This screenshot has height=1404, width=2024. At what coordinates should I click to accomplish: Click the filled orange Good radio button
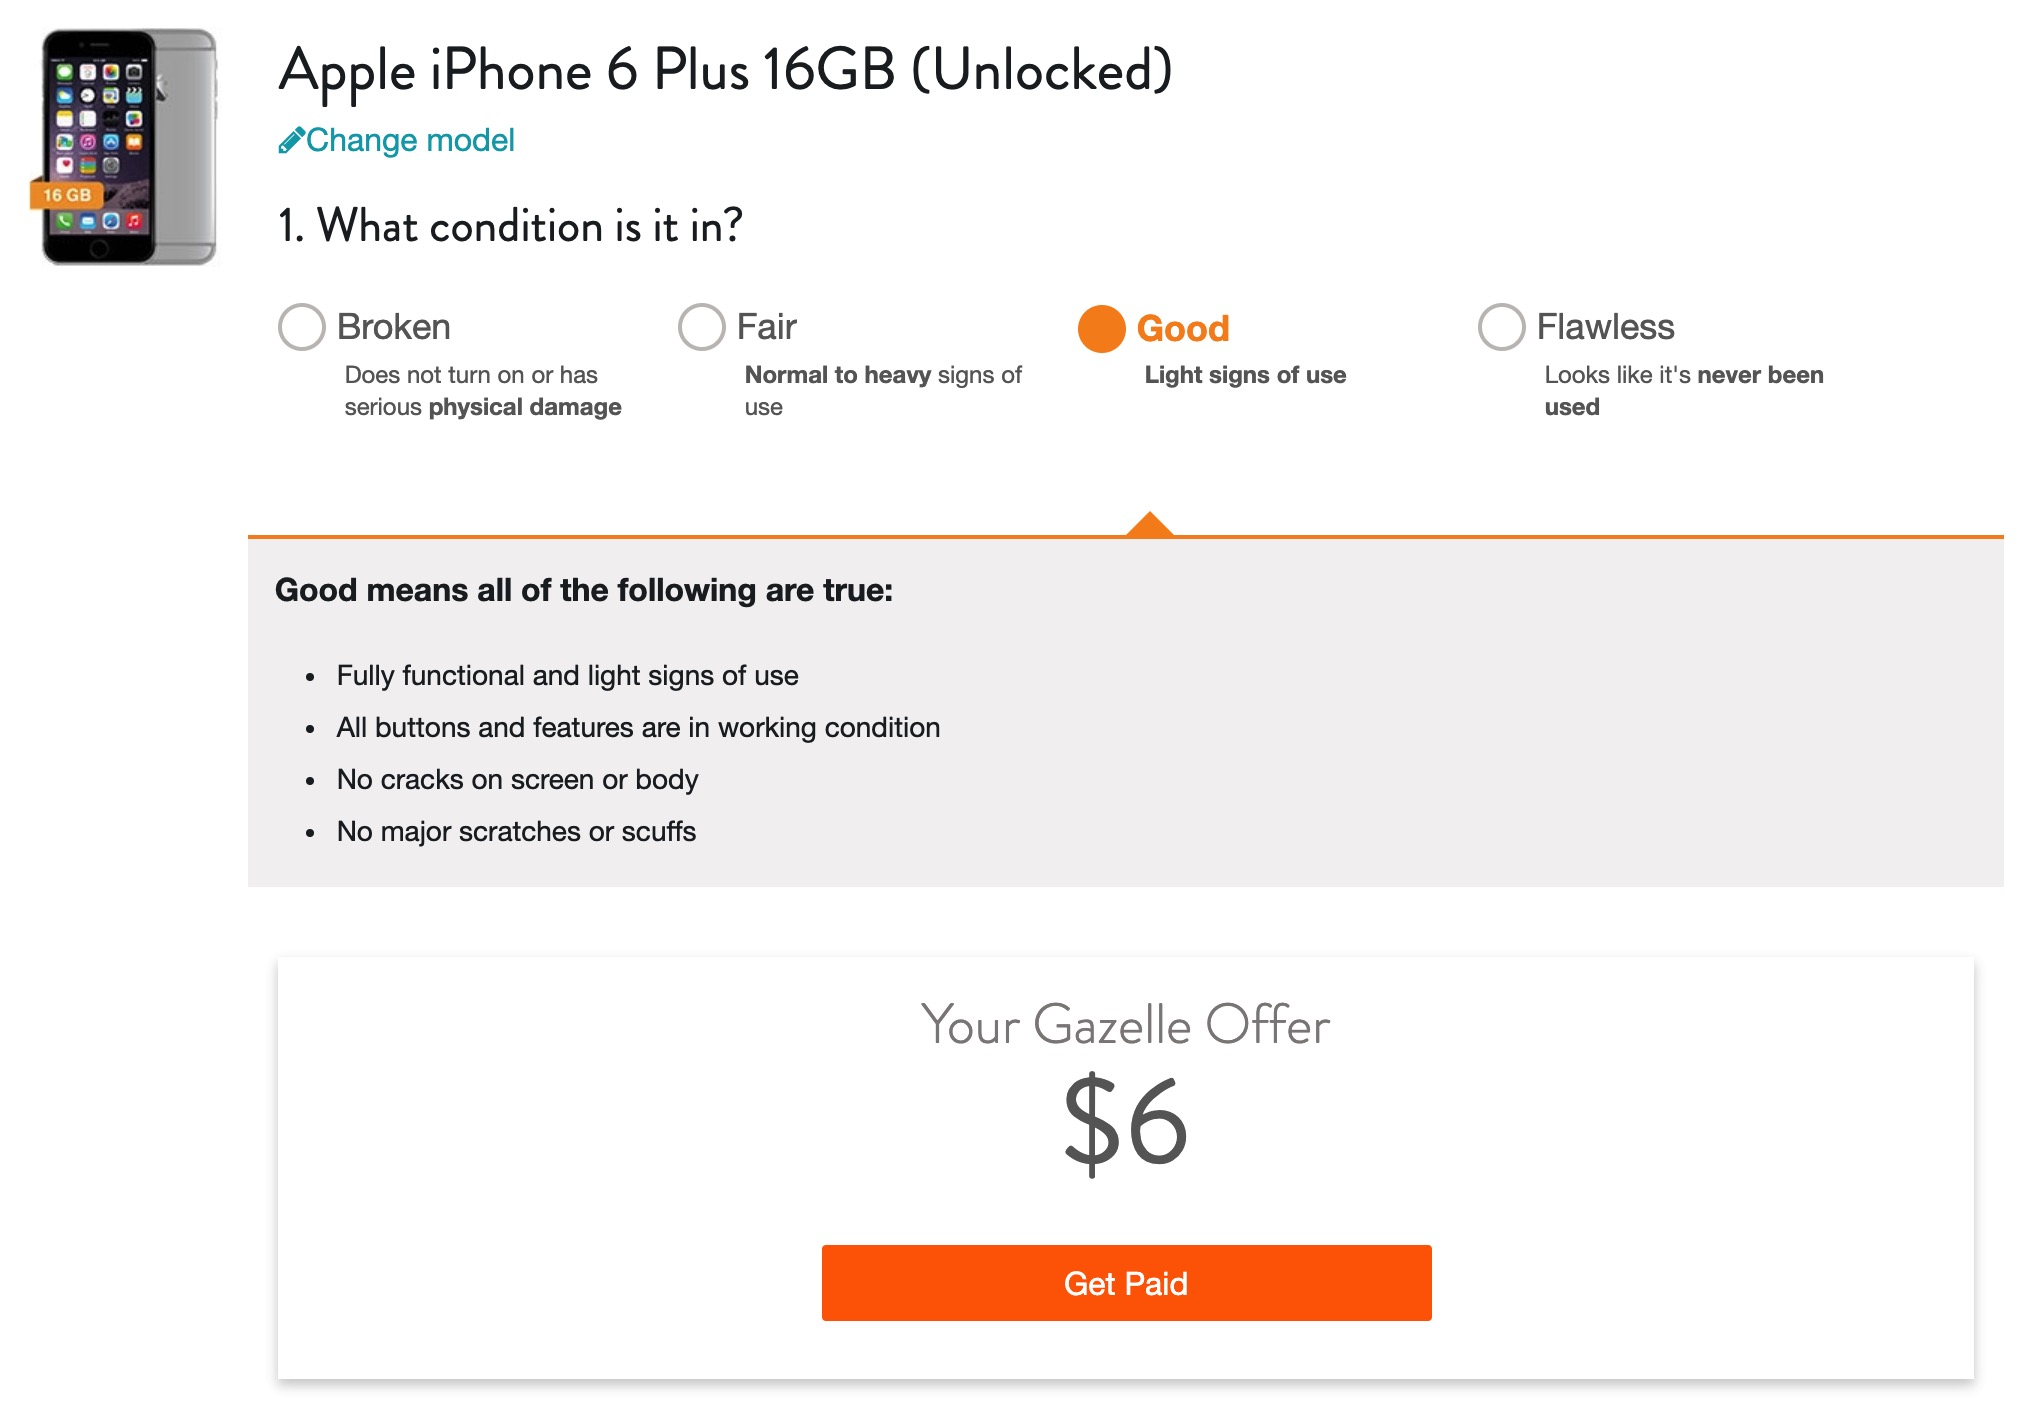click(x=1101, y=329)
